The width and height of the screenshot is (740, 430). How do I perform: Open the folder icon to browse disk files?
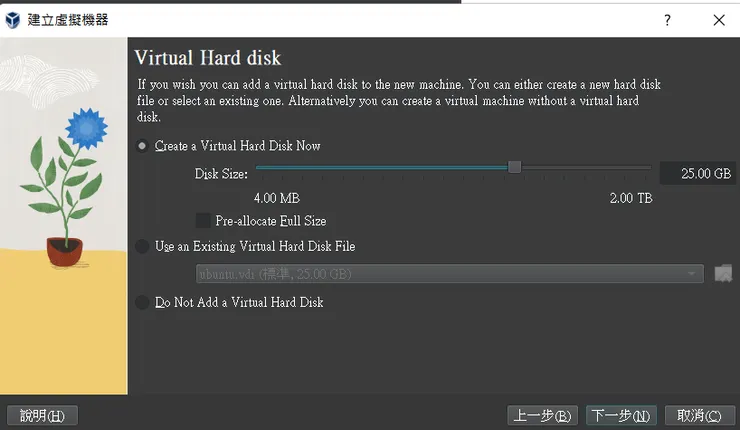pyautogui.click(x=724, y=274)
